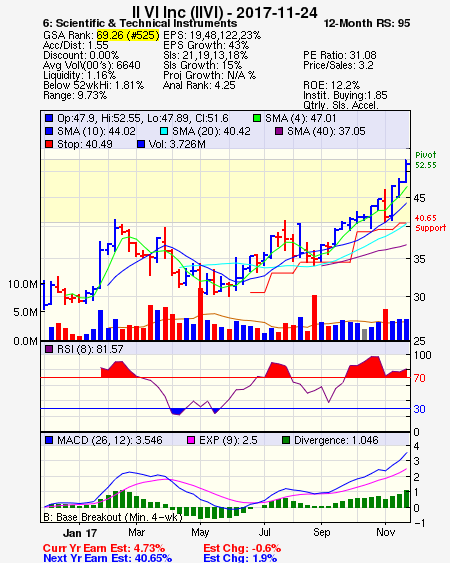Screen dimensions: 450x563
Task: Click the highlighted GSA Rank value 69.26 (#525)
Action: [x=128, y=35]
